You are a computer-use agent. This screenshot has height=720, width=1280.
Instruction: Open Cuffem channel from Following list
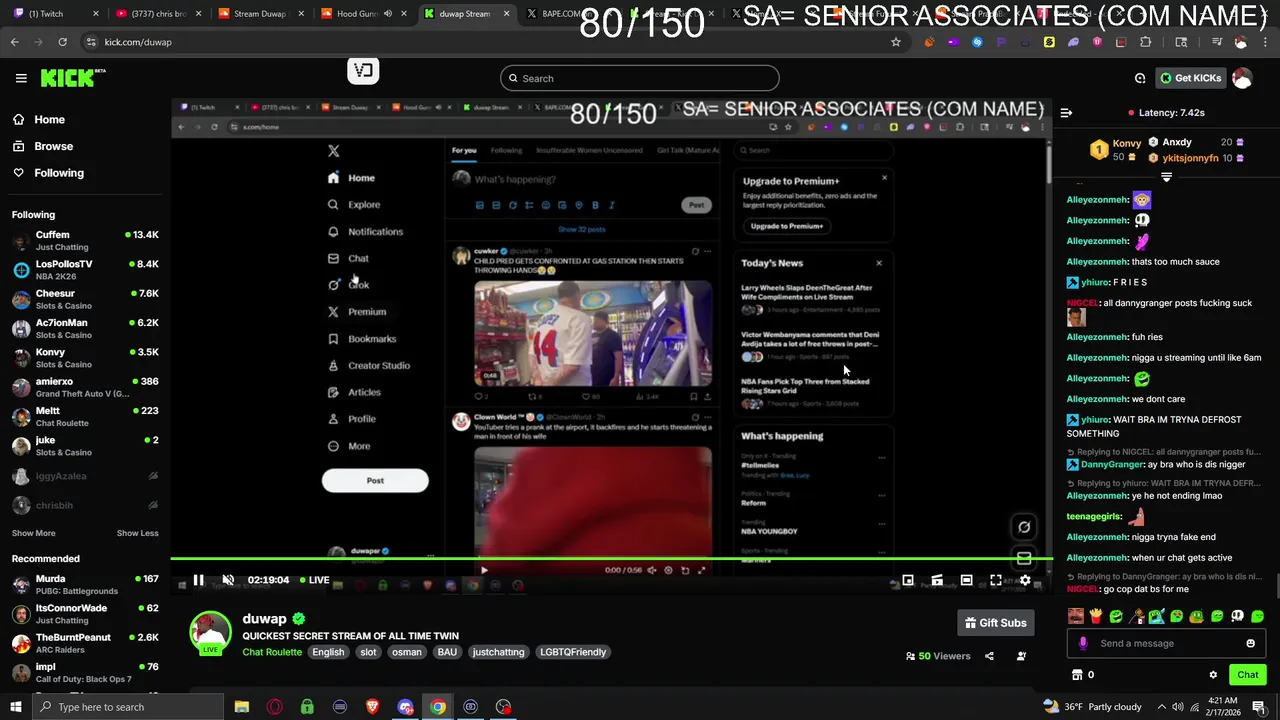[85, 240]
